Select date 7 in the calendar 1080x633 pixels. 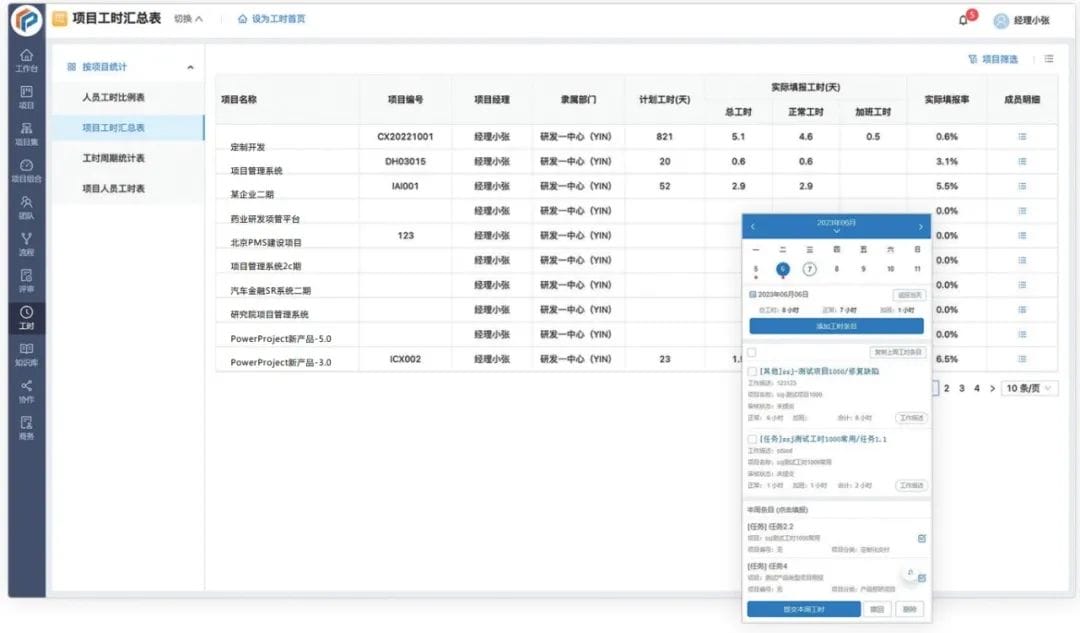[810, 267]
